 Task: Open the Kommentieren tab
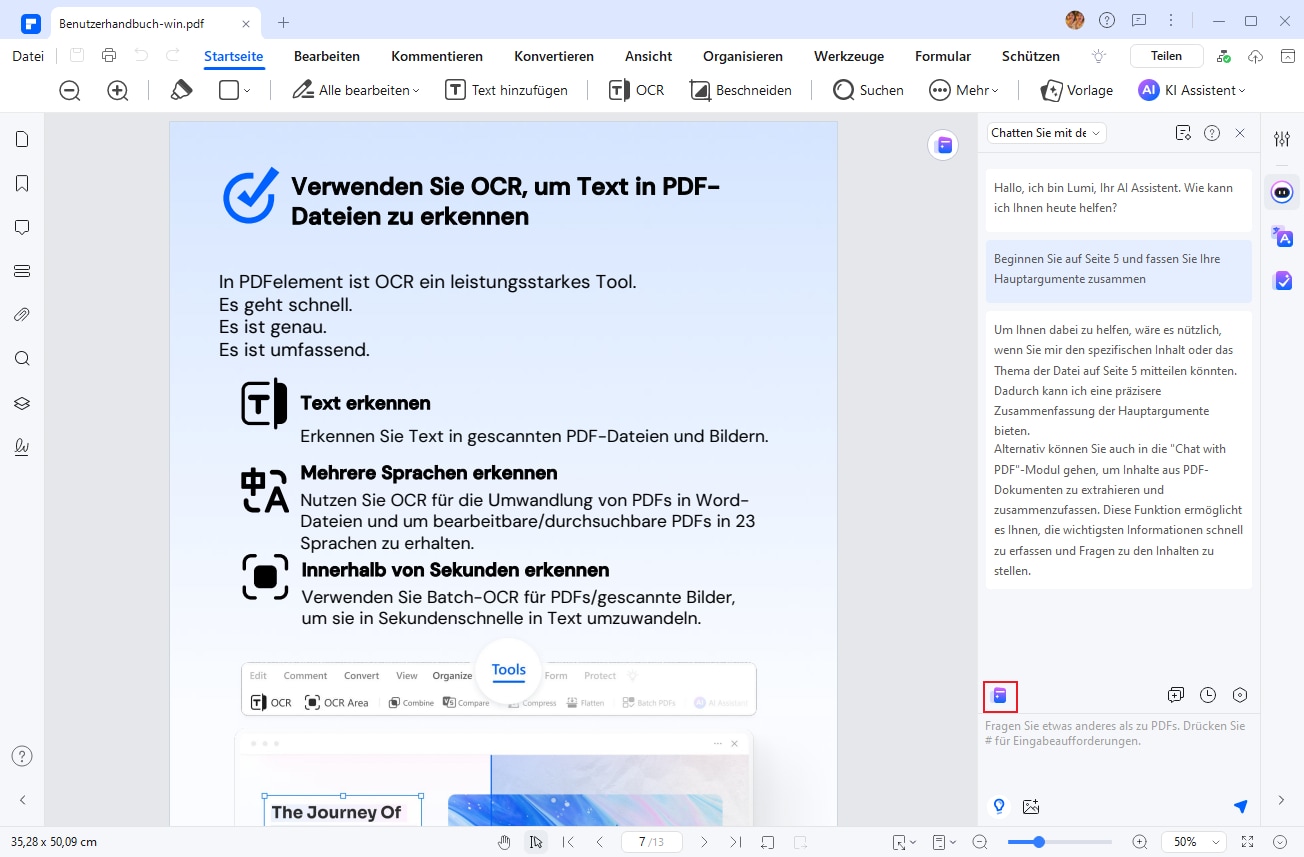click(437, 56)
